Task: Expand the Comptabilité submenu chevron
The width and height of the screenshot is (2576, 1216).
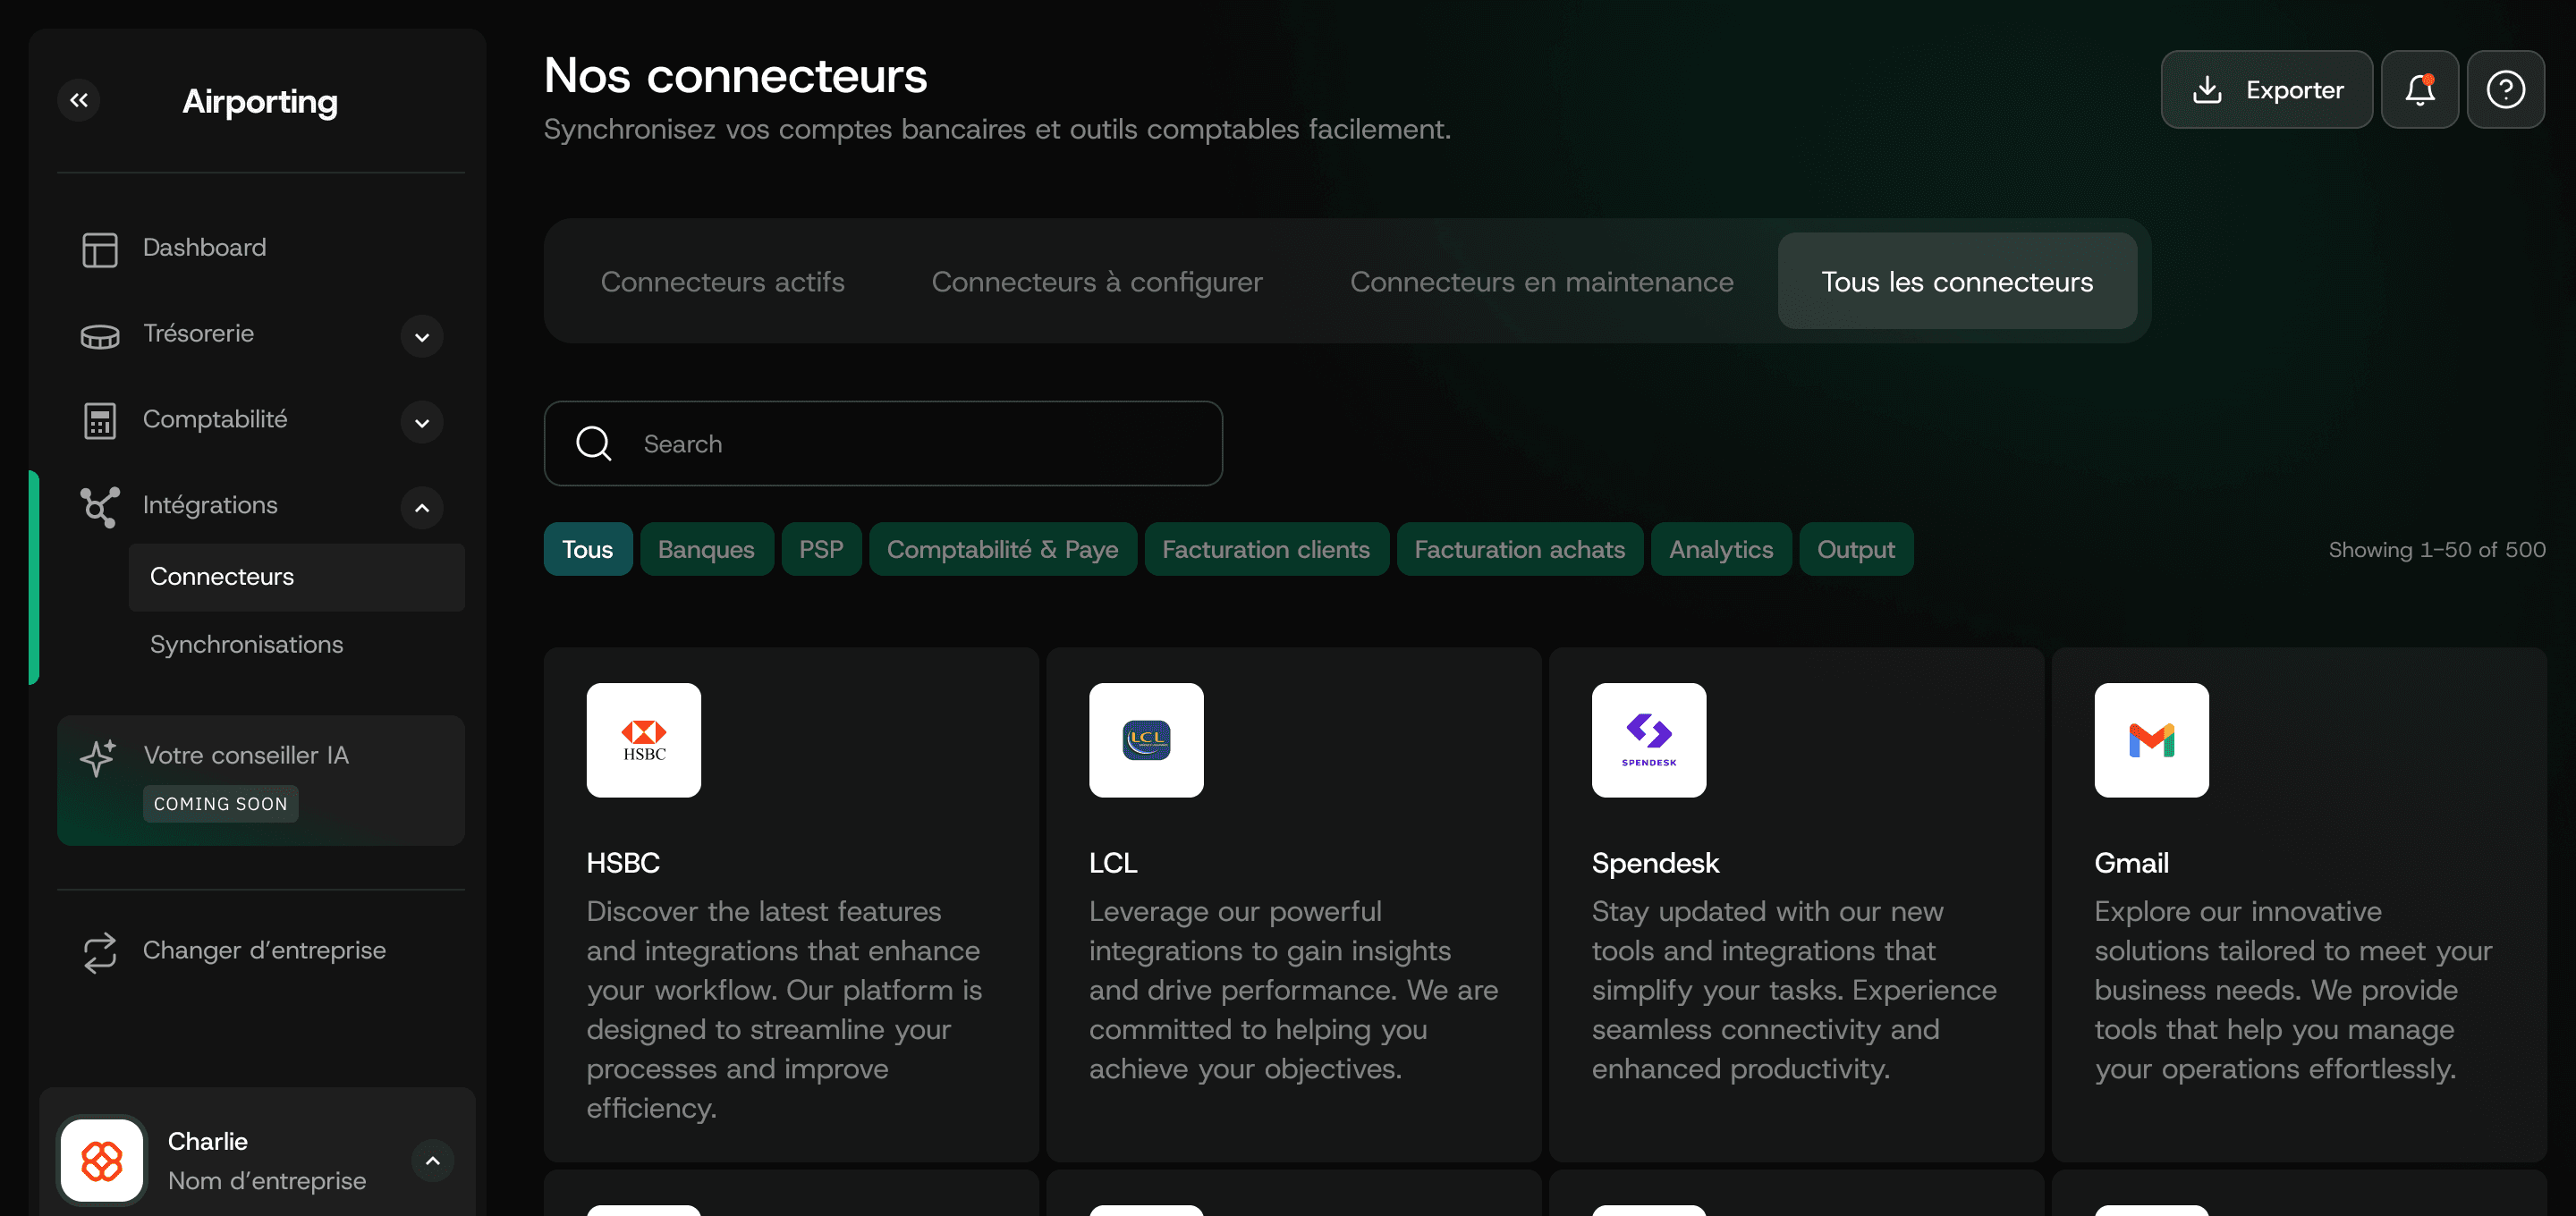Action: pos(422,423)
